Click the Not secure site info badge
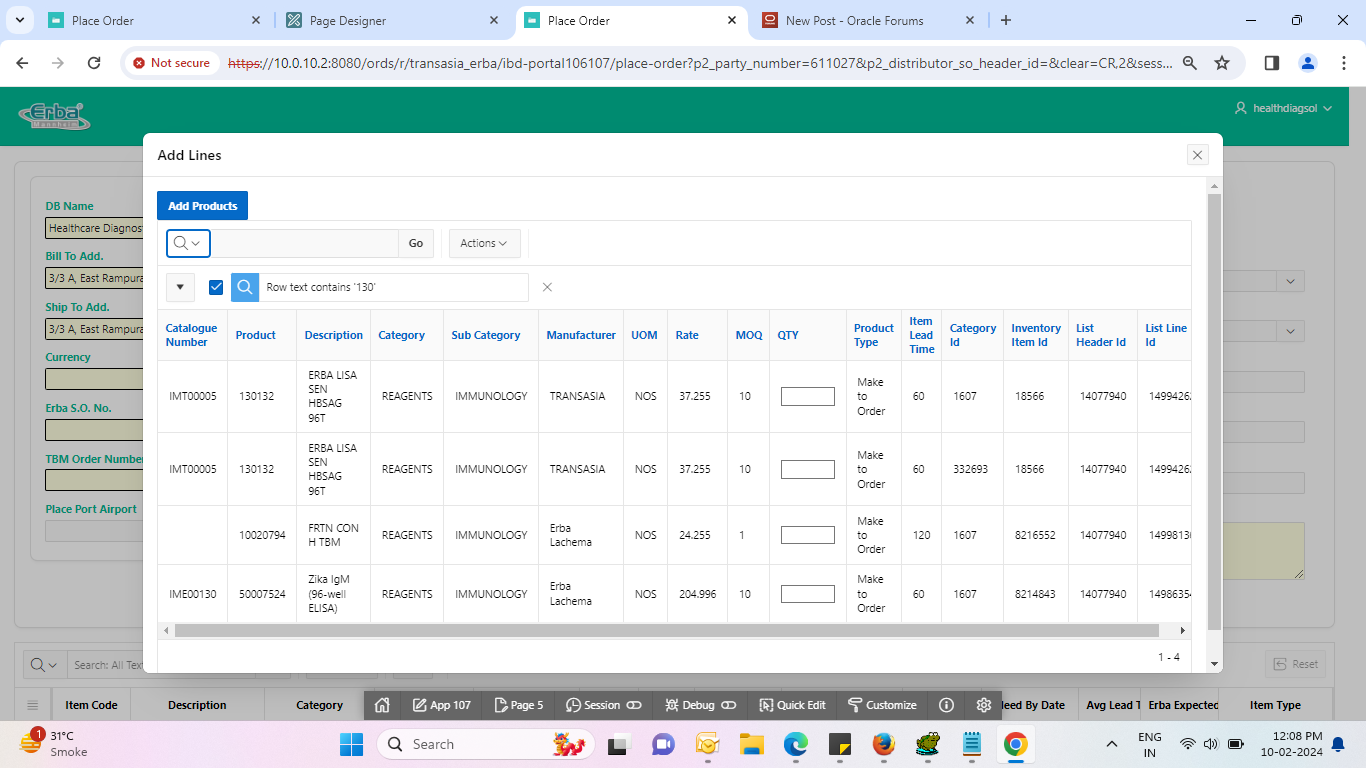Viewport: 1366px width, 768px height. pyautogui.click(x=171, y=62)
